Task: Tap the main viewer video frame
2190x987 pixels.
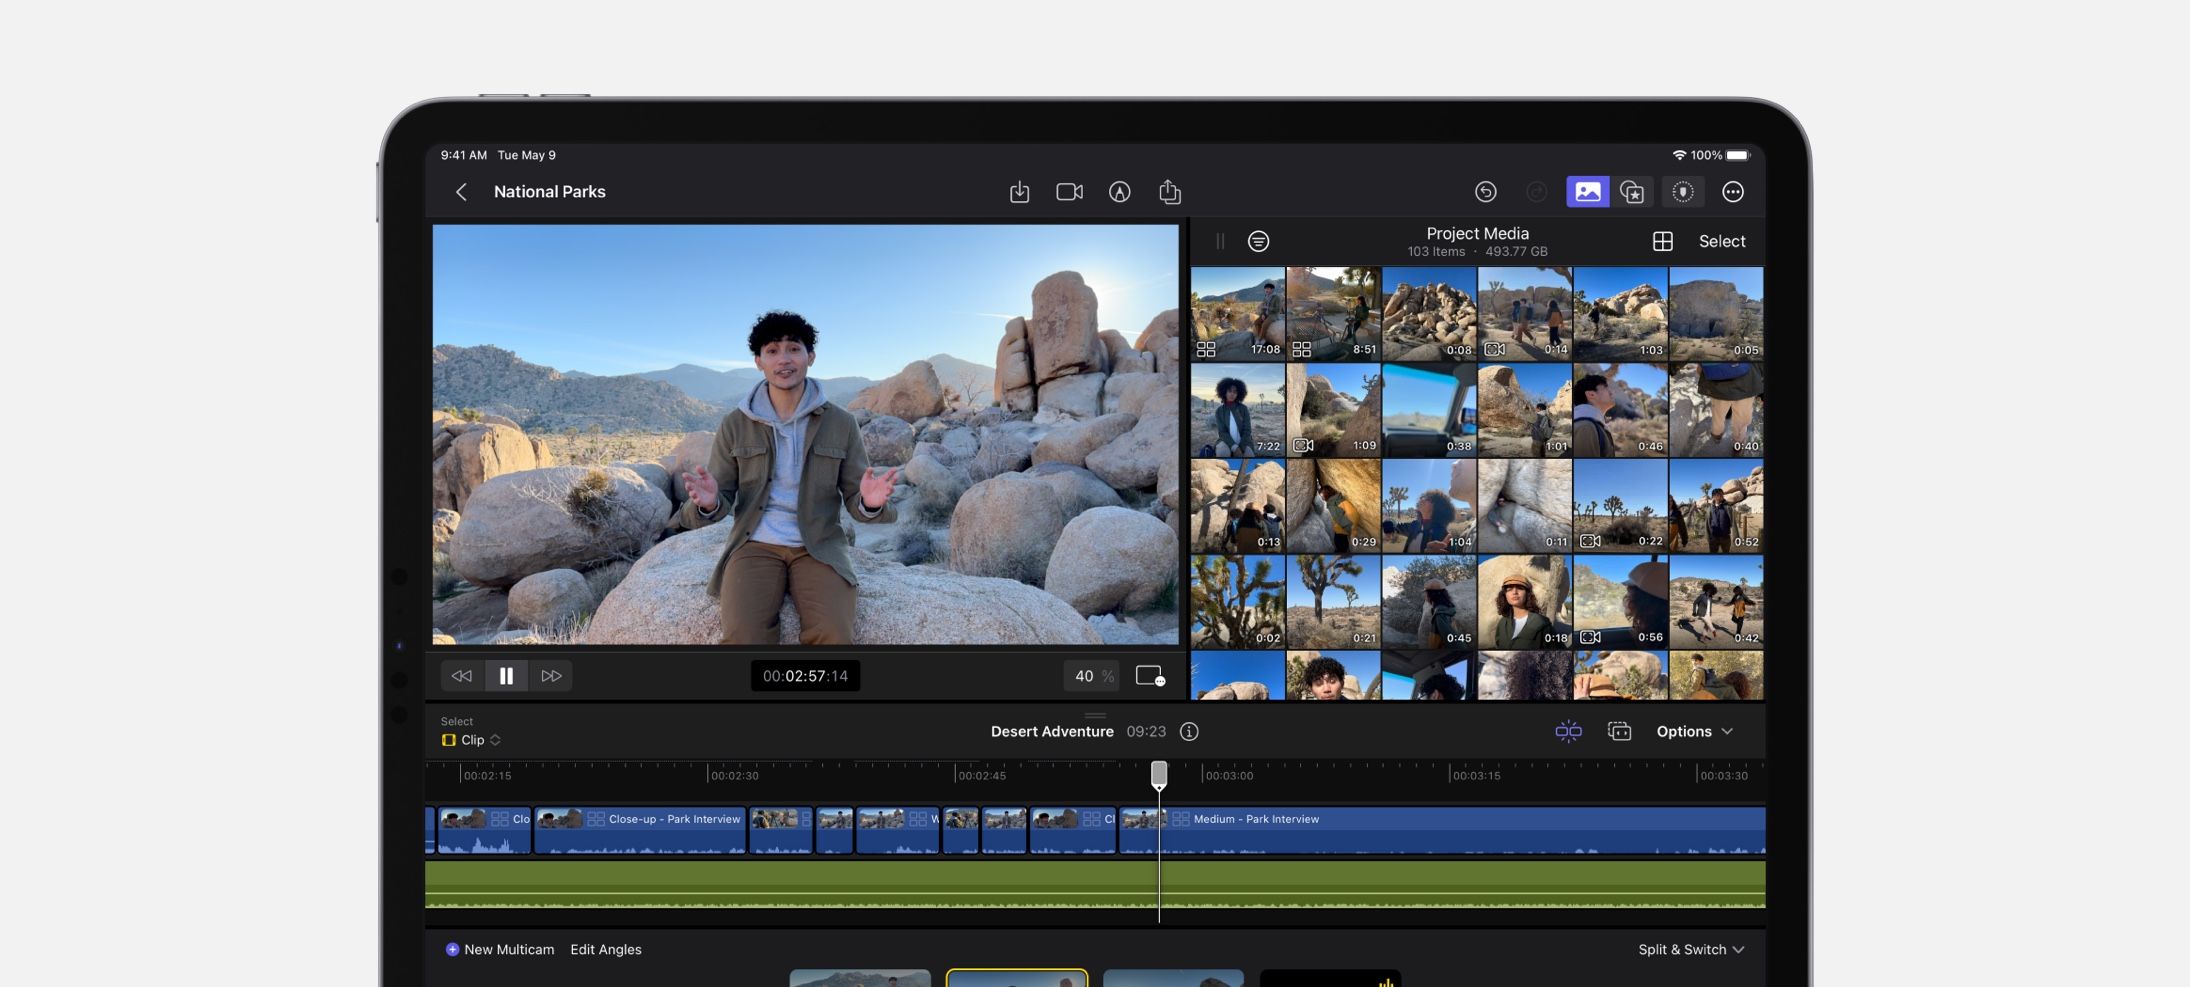Action: click(x=805, y=434)
